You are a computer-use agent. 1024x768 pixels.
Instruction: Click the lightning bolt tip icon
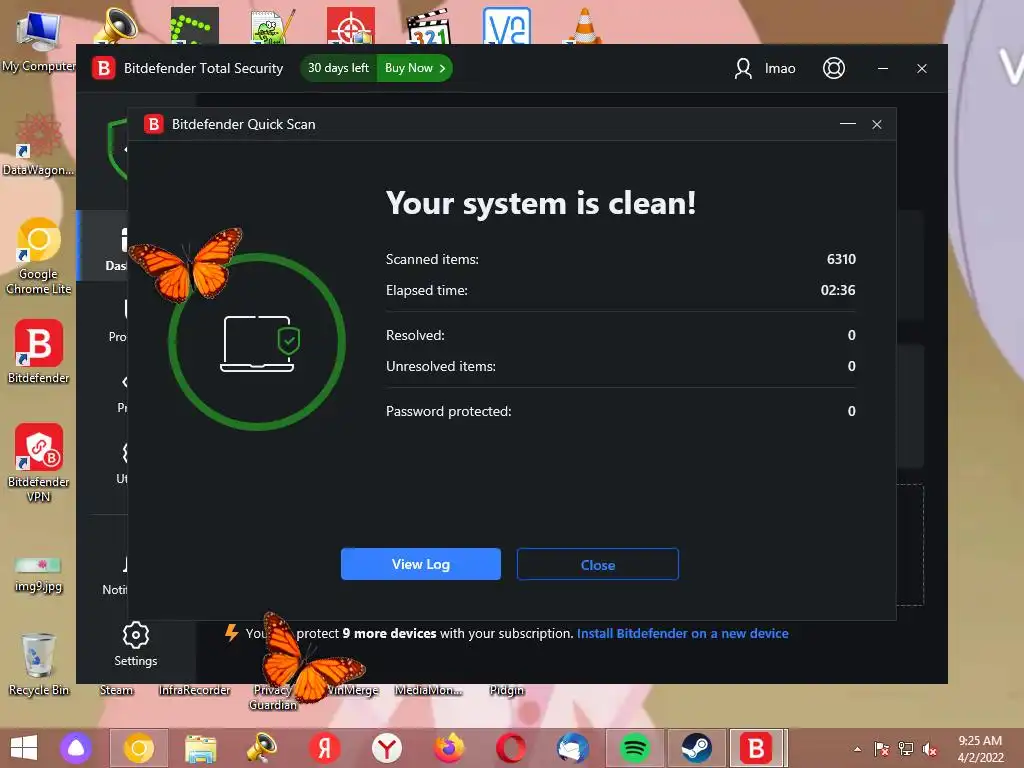click(231, 632)
